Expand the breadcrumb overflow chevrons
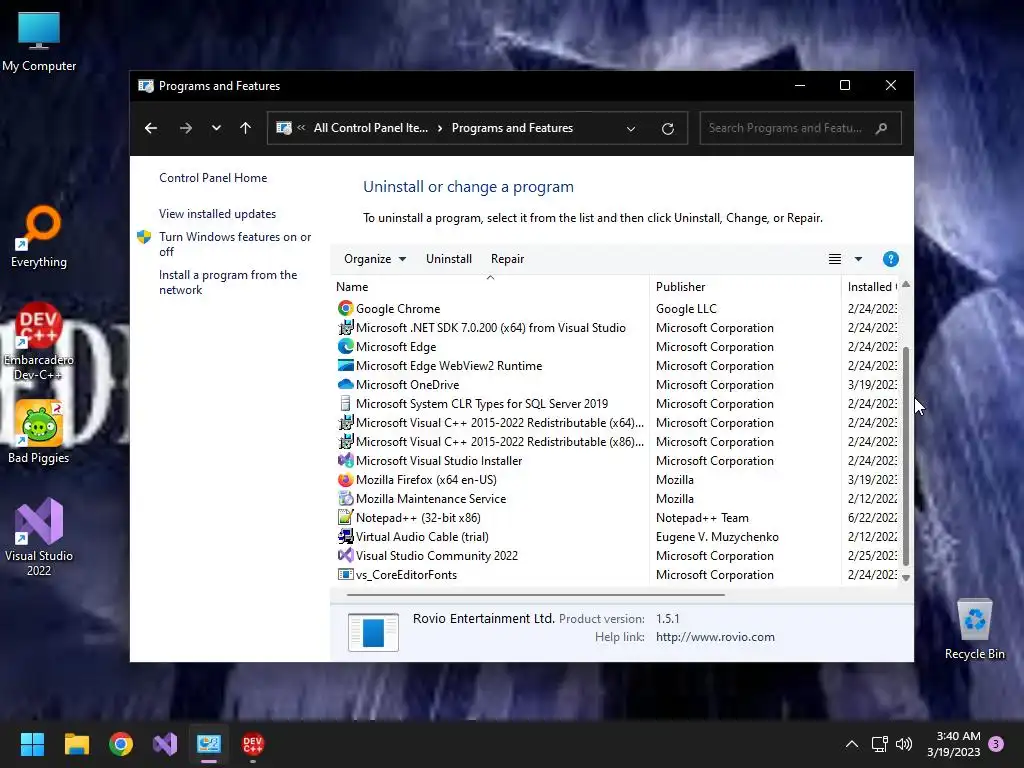Screen dimensions: 1024x768 tap(301, 128)
